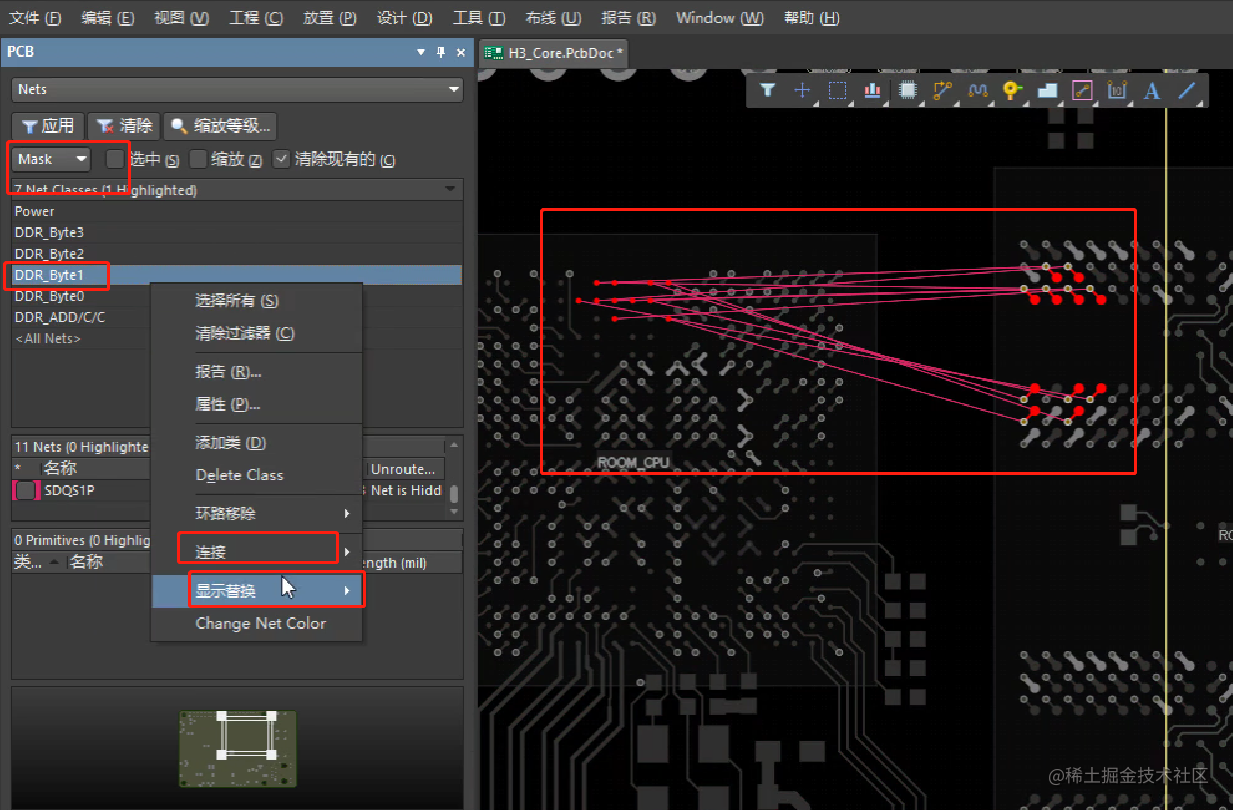This screenshot has height=810, width=1233.
Task: Uncheck 清除现有的 option
Action: [281, 158]
